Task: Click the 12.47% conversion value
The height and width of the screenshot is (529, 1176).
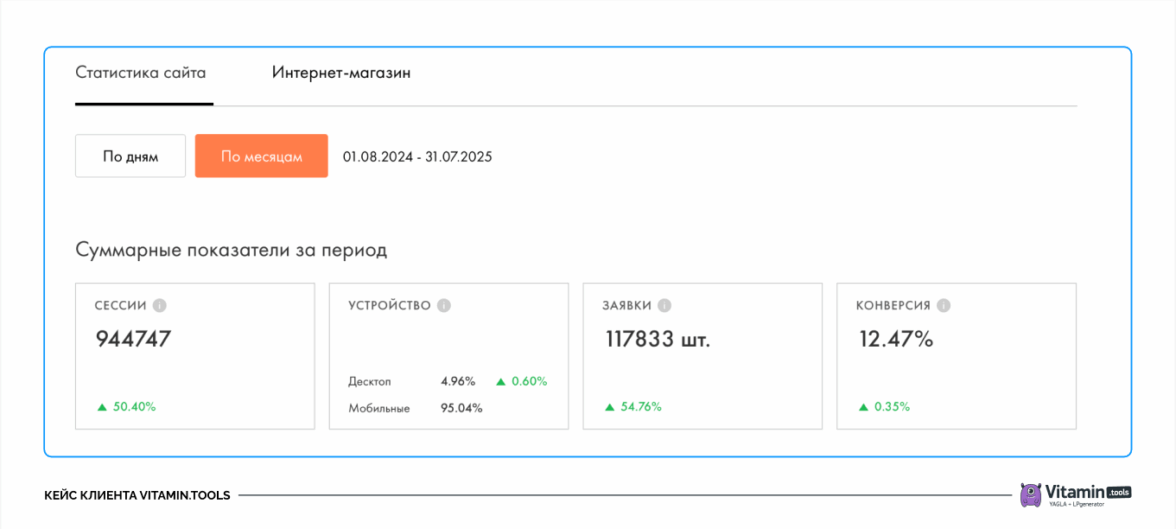Action: coord(896,339)
